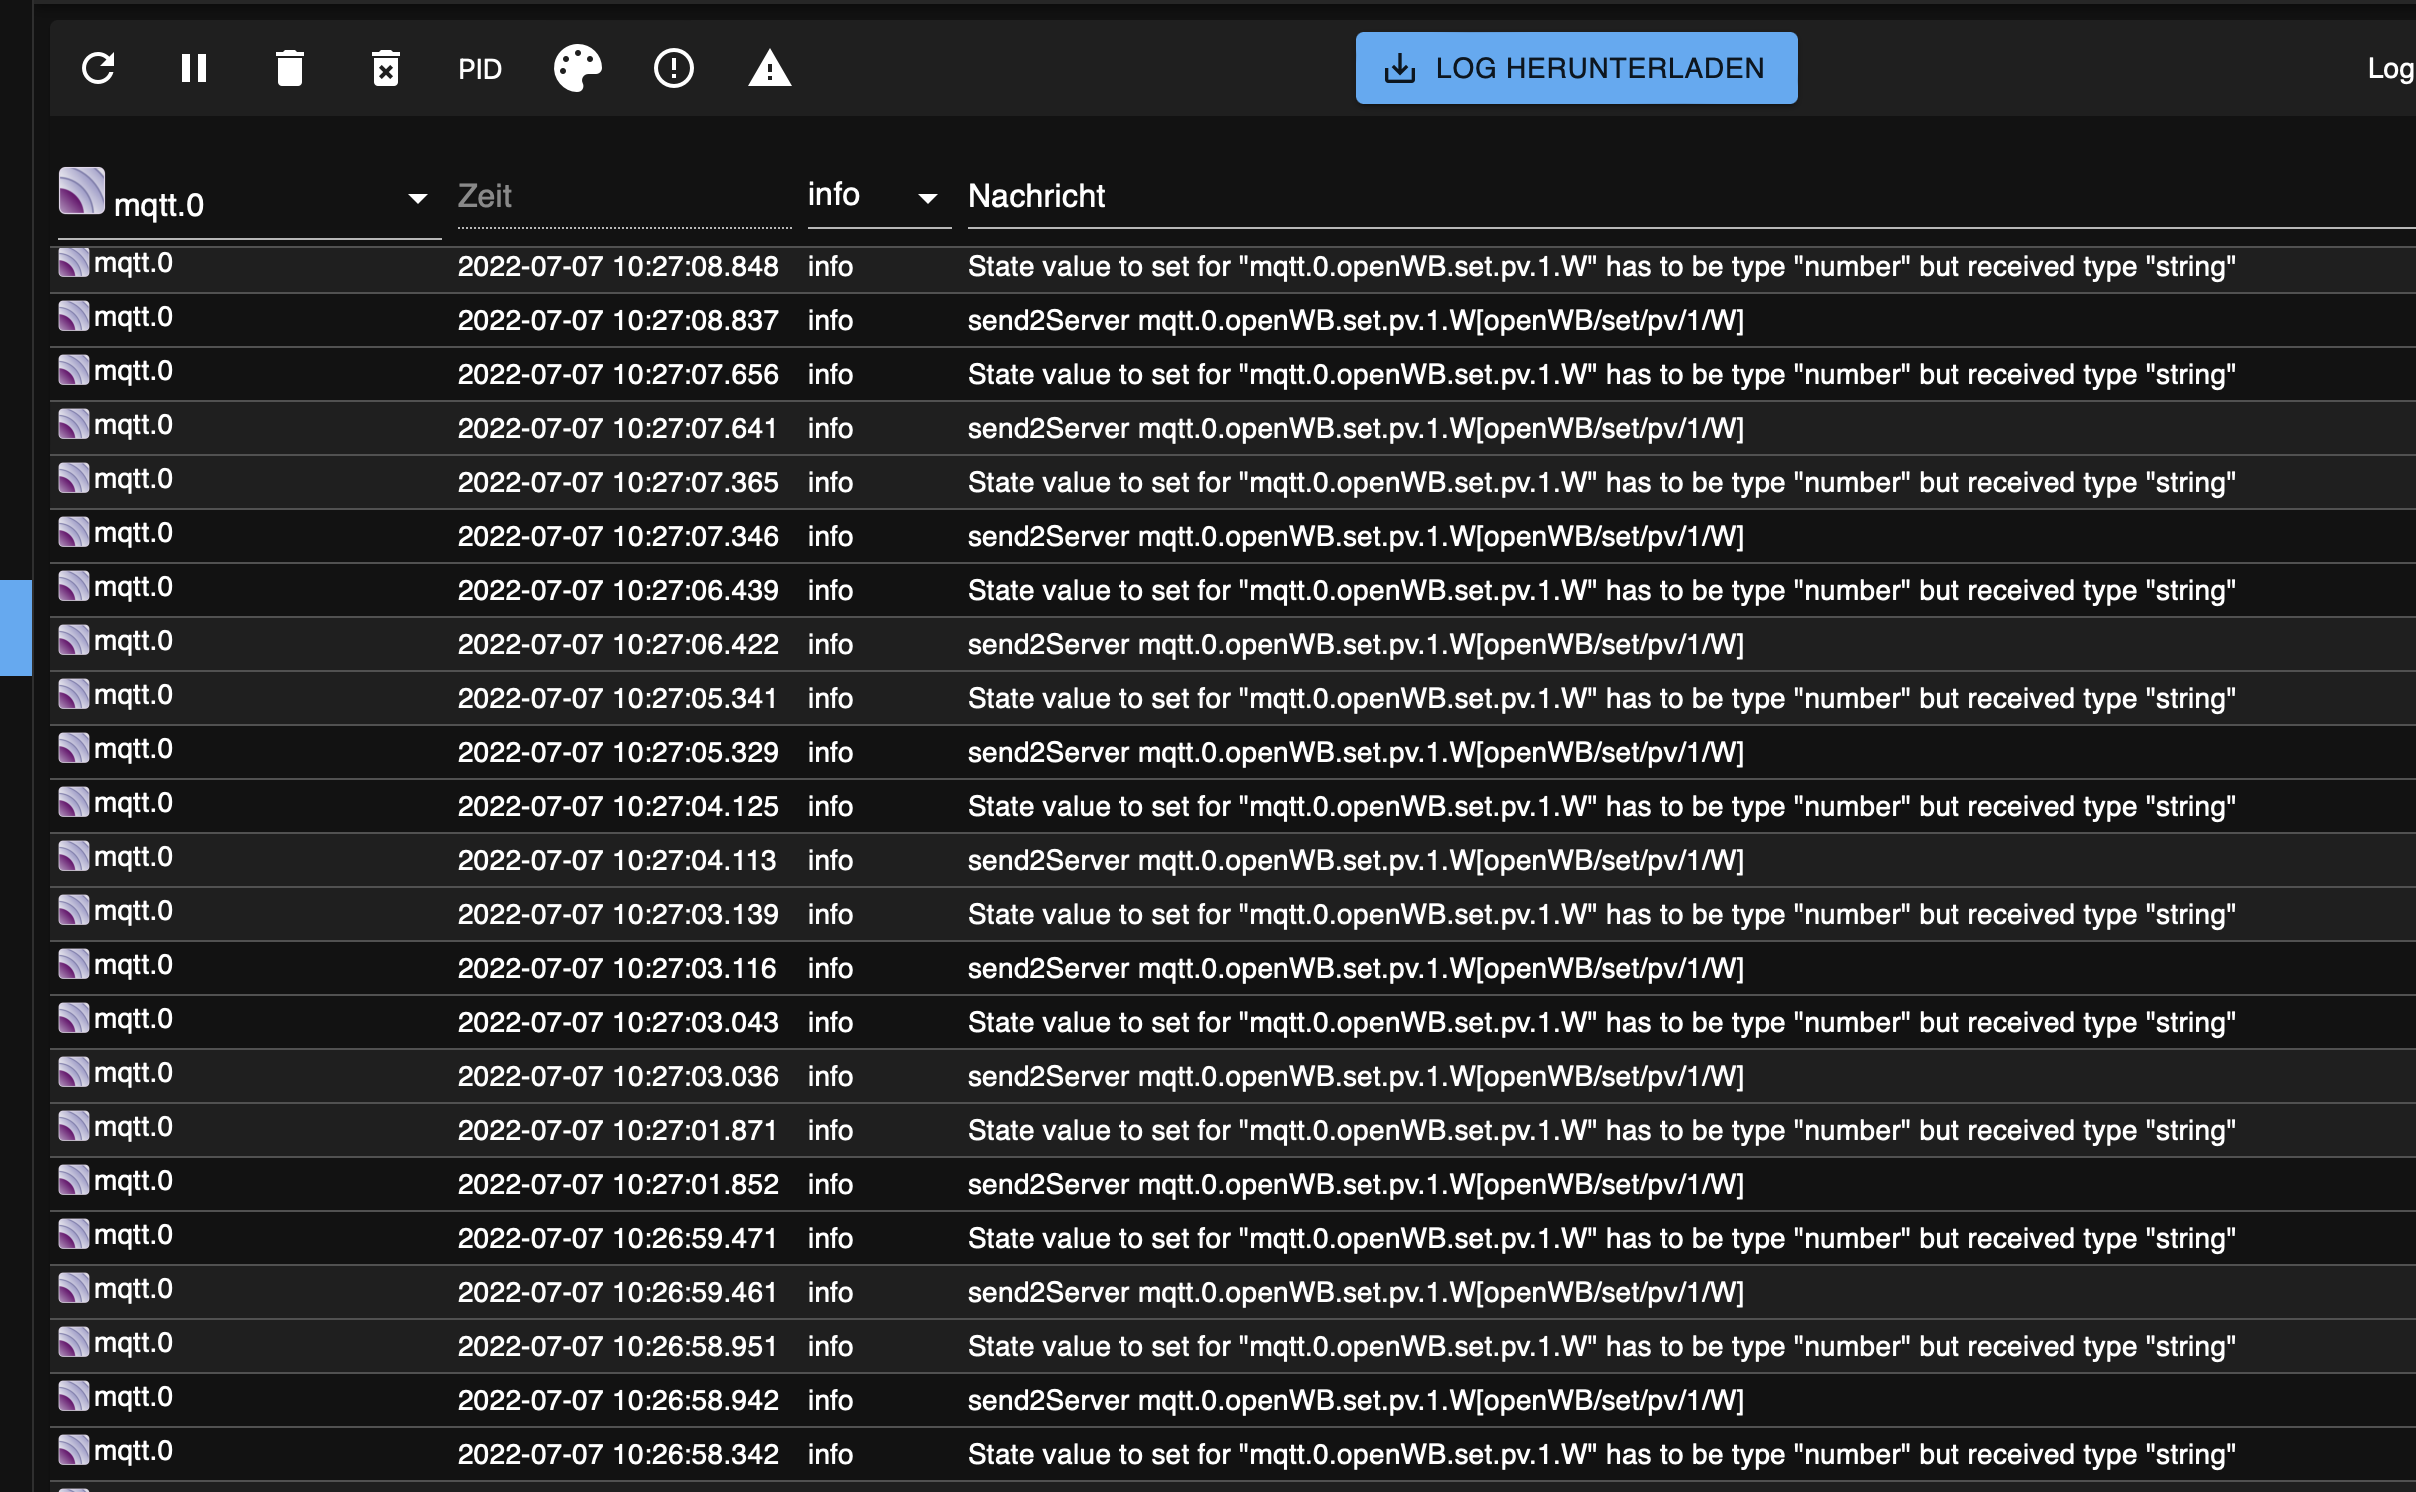Click the LOG HERUNTERLADEN button
The height and width of the screenshot is (1492, 2416).
tap(1576, 68)
